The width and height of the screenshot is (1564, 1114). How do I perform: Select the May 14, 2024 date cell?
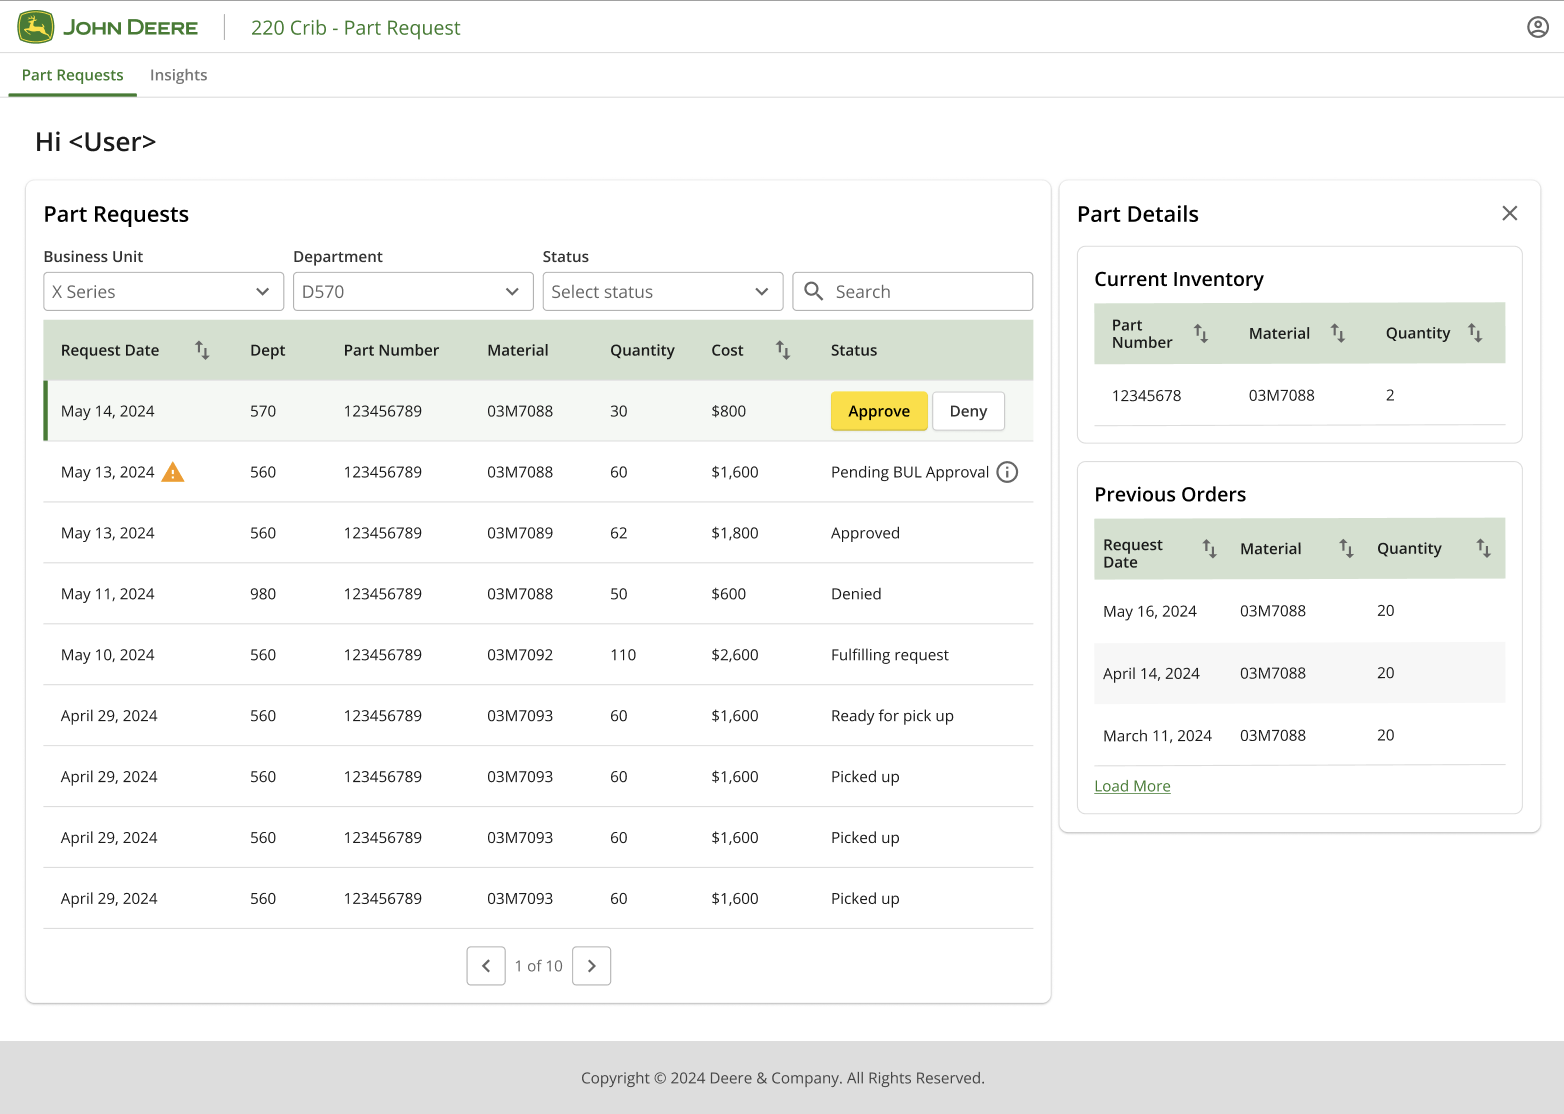[x=108, y=411]
